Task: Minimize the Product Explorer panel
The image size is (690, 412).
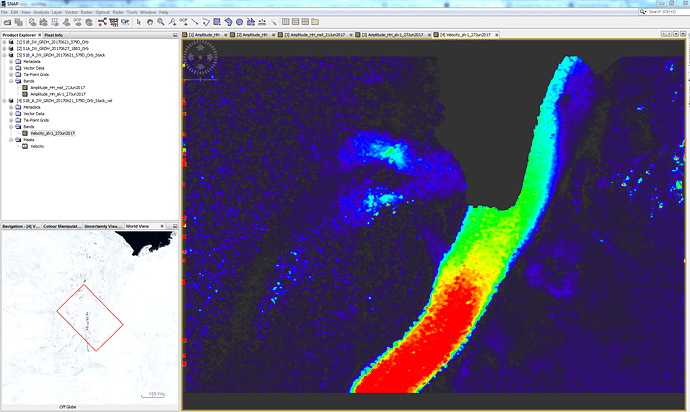Action: point(175,35)
